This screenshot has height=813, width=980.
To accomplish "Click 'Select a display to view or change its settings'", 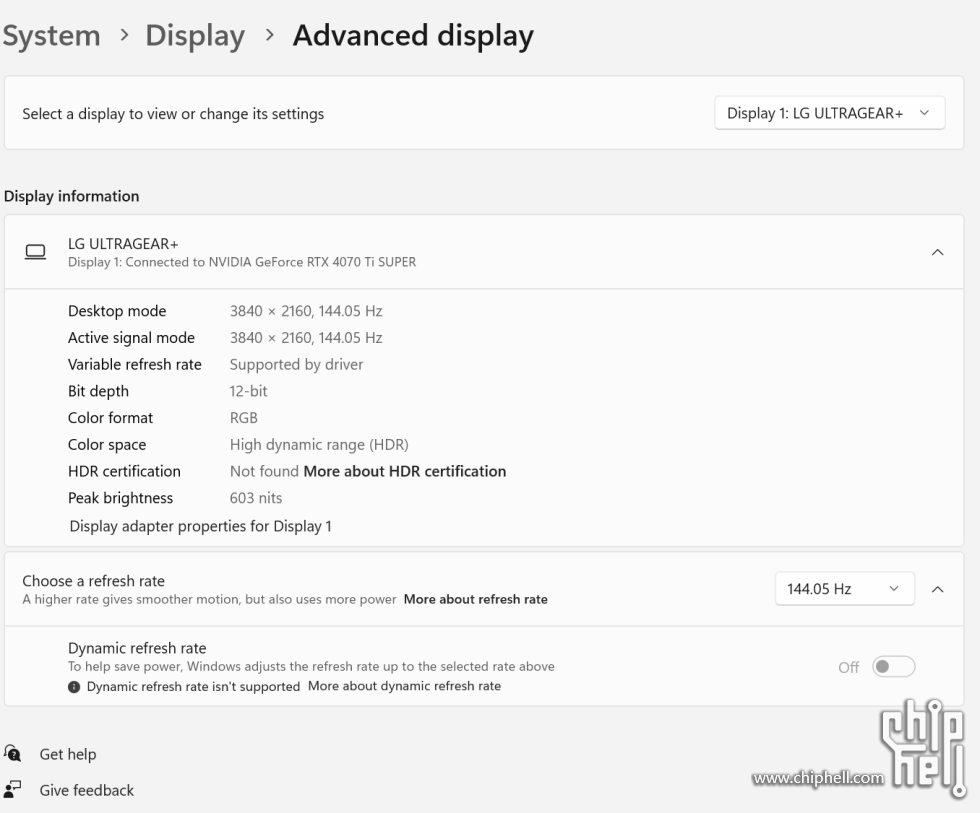I will (x=173, y=114).
